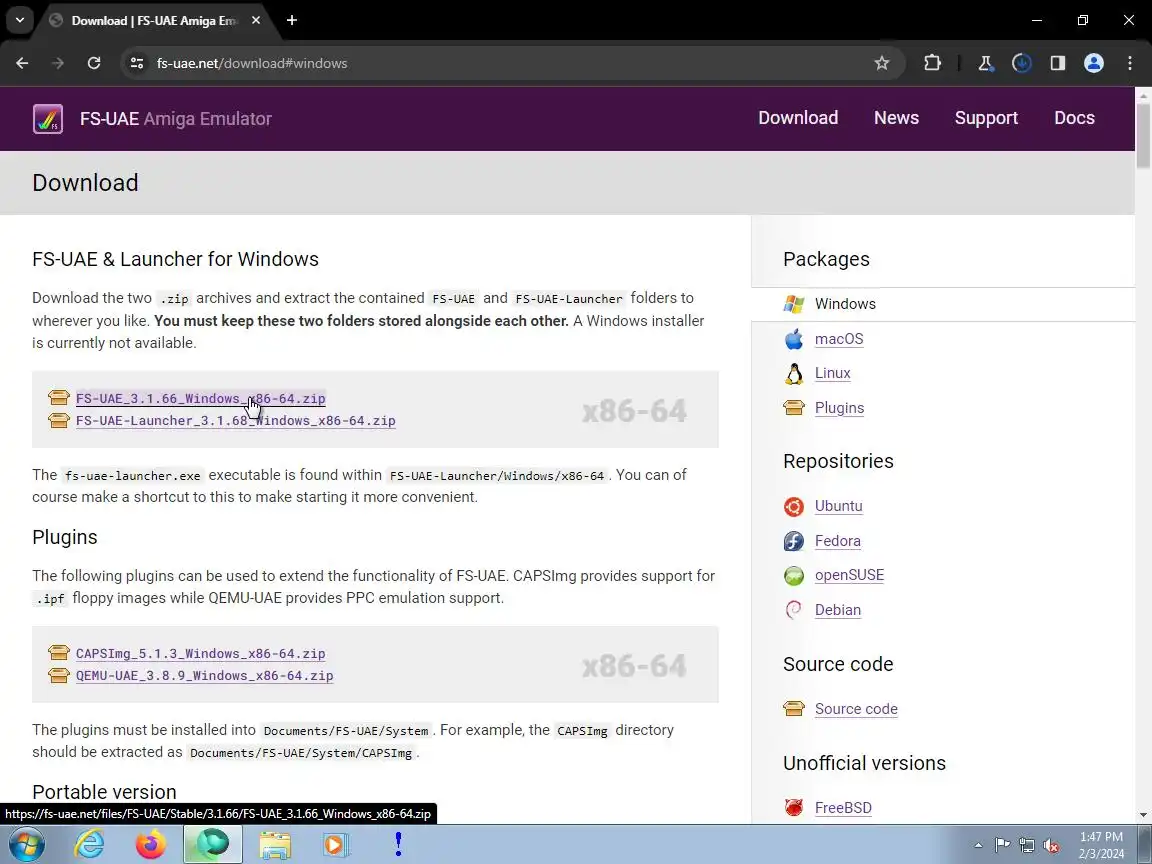The image size is (1152, 864).
Task: Open the Debian repository link
Action: coord(838,610)
